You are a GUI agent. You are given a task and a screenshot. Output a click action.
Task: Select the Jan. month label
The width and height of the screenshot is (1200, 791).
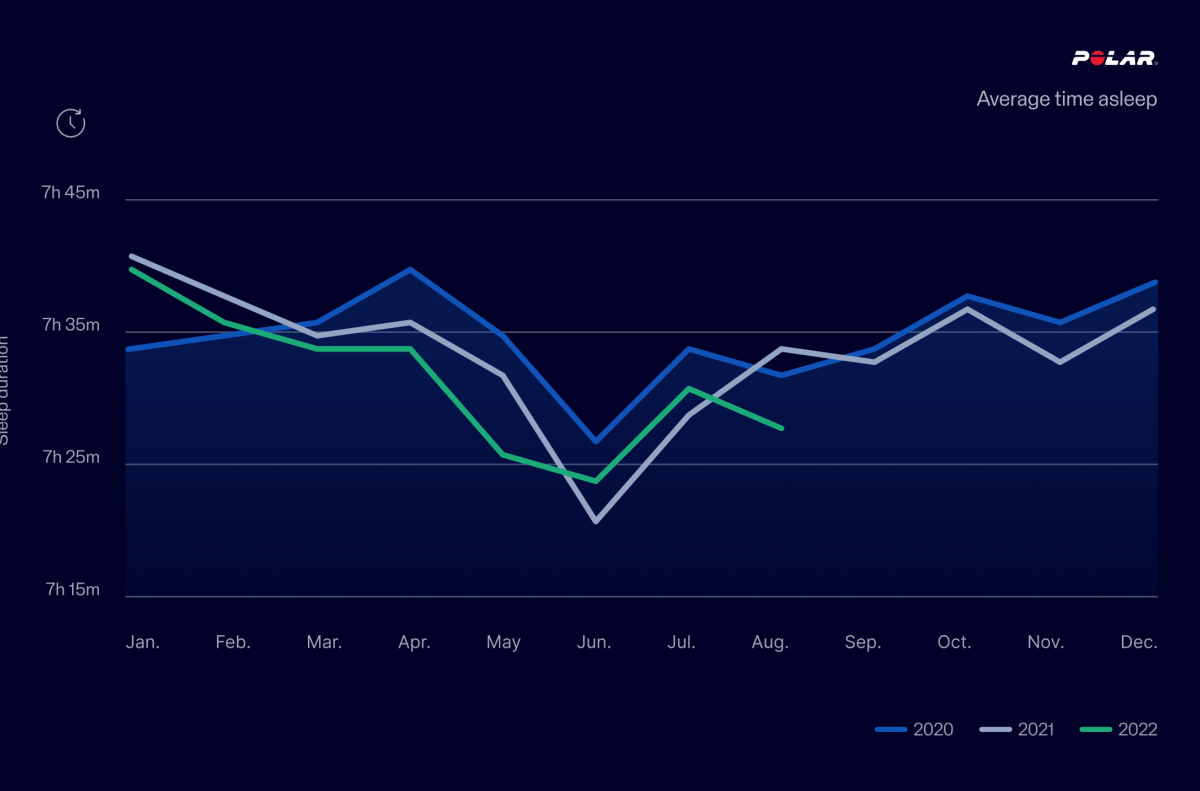(143, 642)
